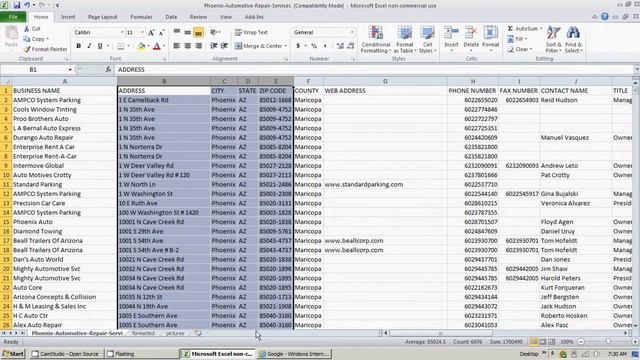Select the Format Painter brush
Screen dimensions: 640x360
pyautogui.click(x=27, y=49)
